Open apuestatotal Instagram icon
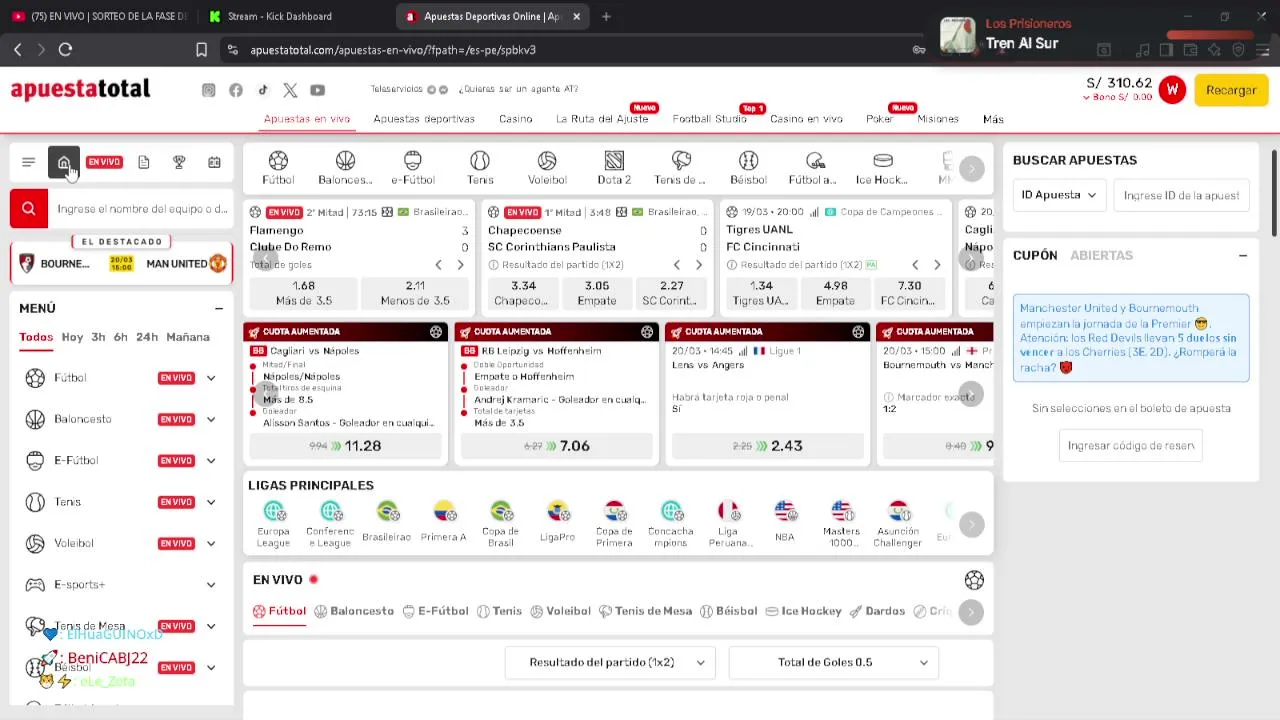This screenshot has height=720, width=1280. click(x=208, y=90)
